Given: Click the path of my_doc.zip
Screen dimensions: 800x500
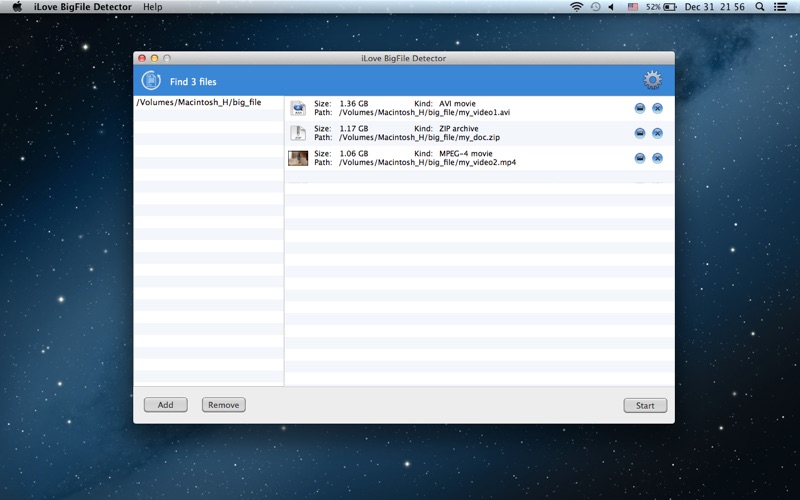Looking at the screenshot, I should click(419, 137).
